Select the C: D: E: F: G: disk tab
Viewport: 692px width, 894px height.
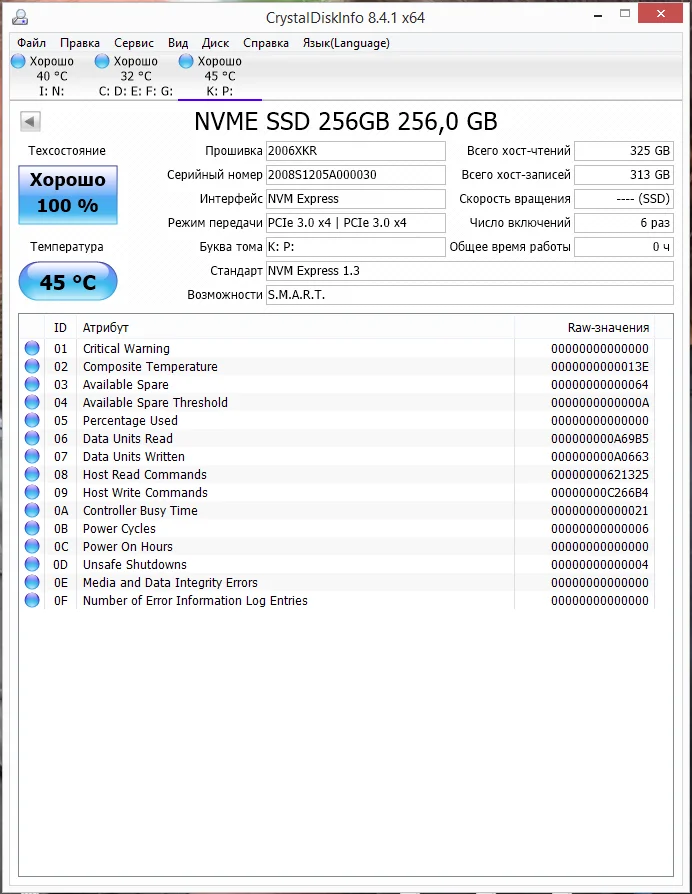coord(136,76)
